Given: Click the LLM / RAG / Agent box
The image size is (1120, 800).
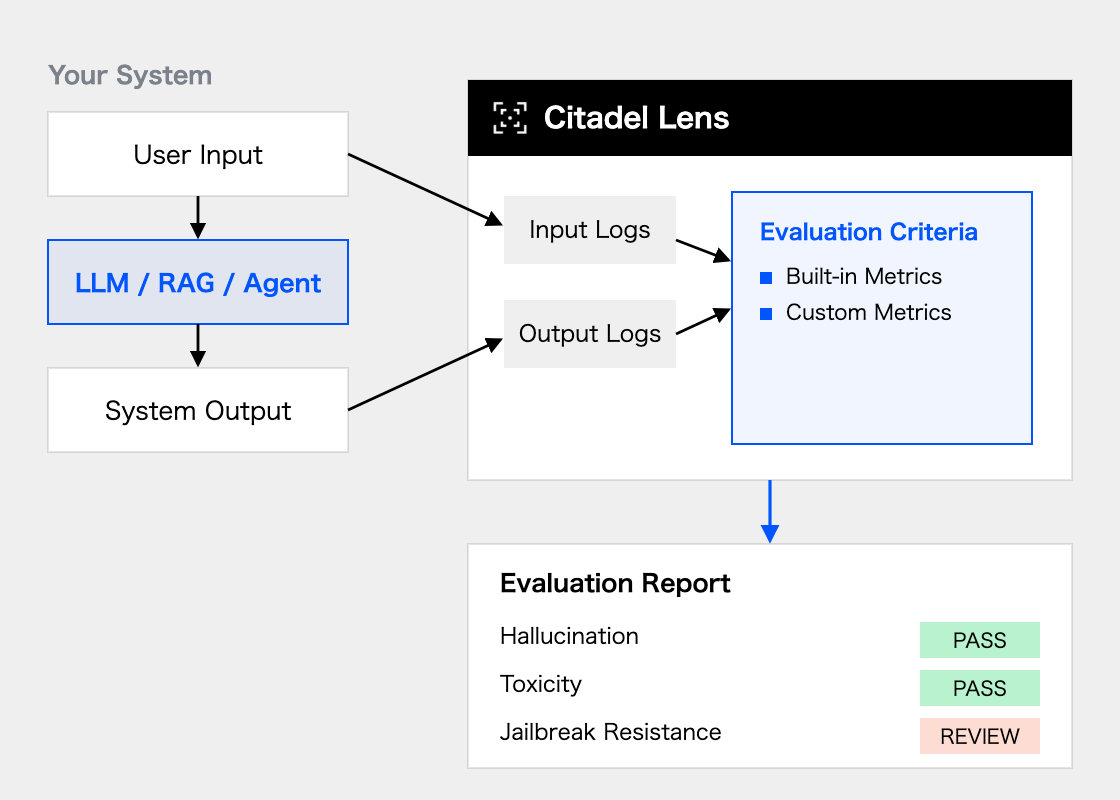Looking at the screenshot, I should [198, 282].
